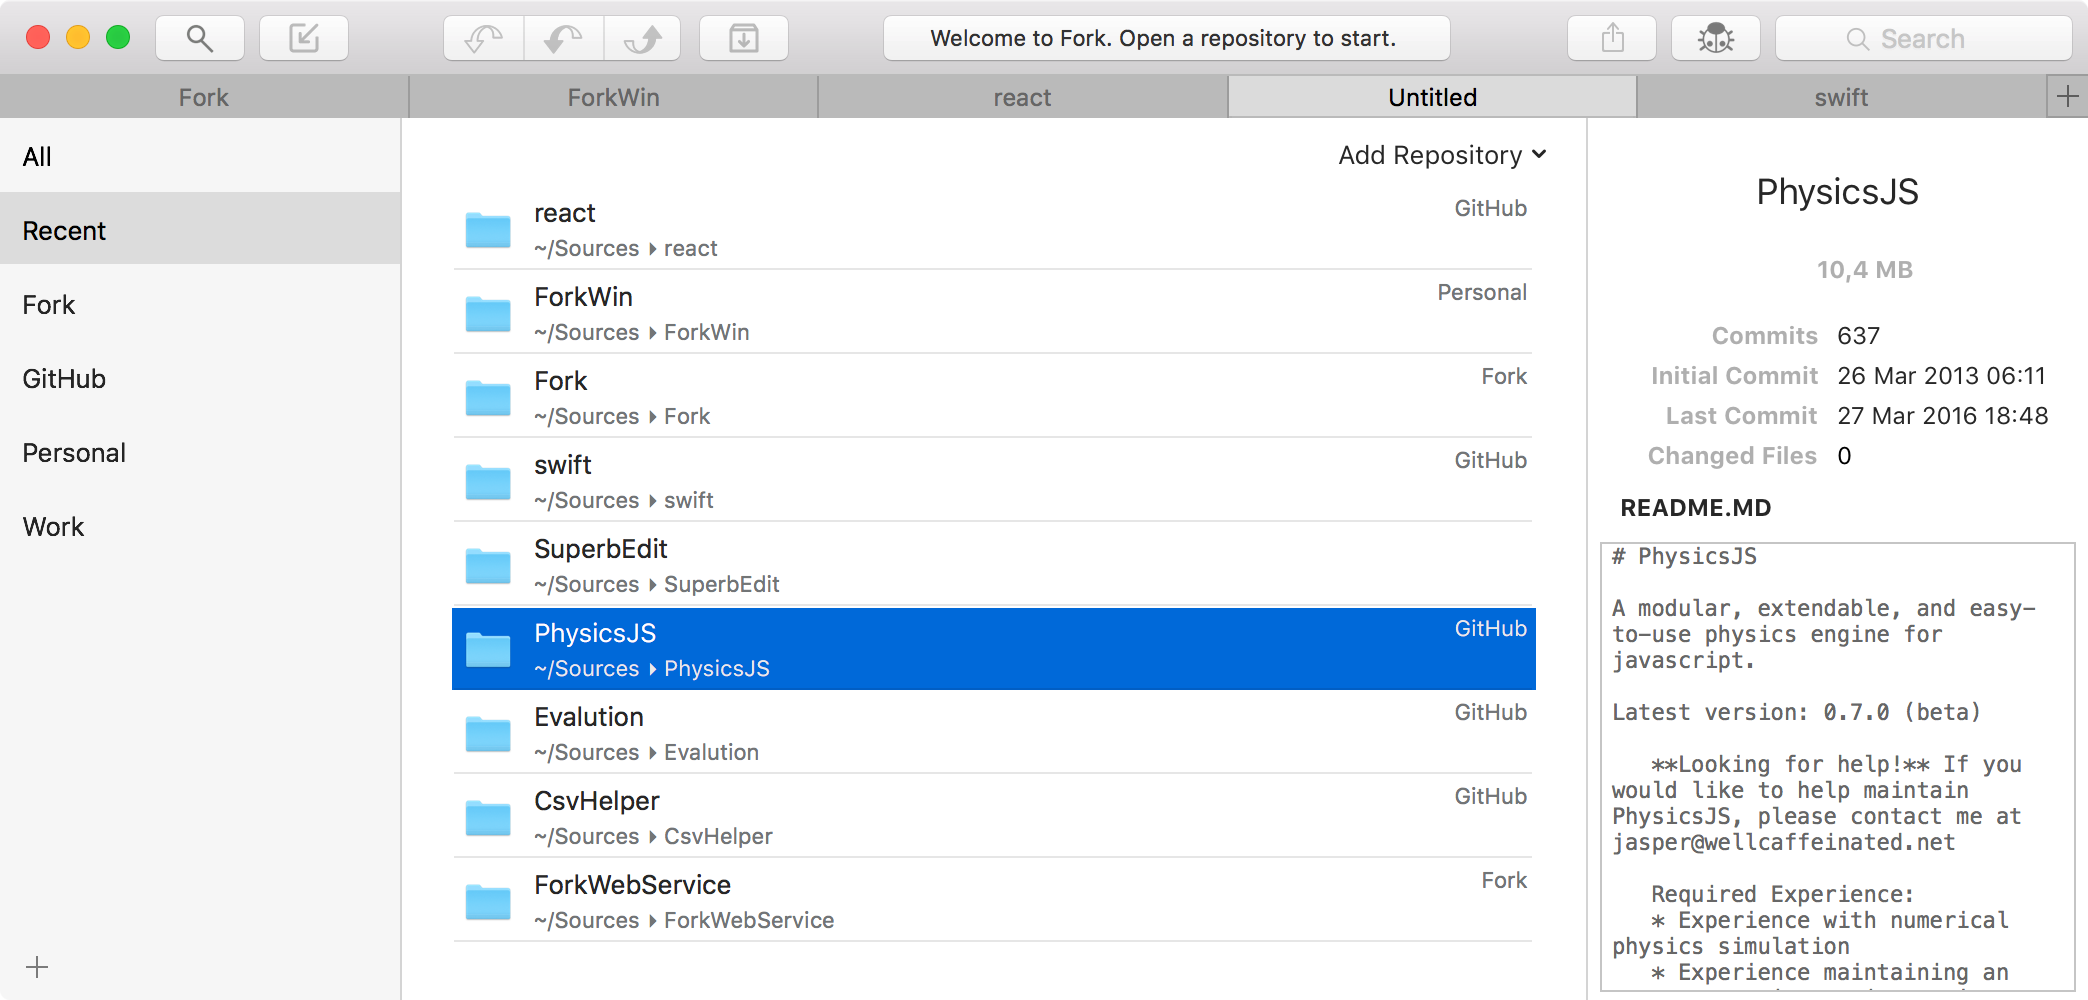Click the Pull toolbar icon
The height and width of the screenshot is (1000, 2088).
point(564,39)
